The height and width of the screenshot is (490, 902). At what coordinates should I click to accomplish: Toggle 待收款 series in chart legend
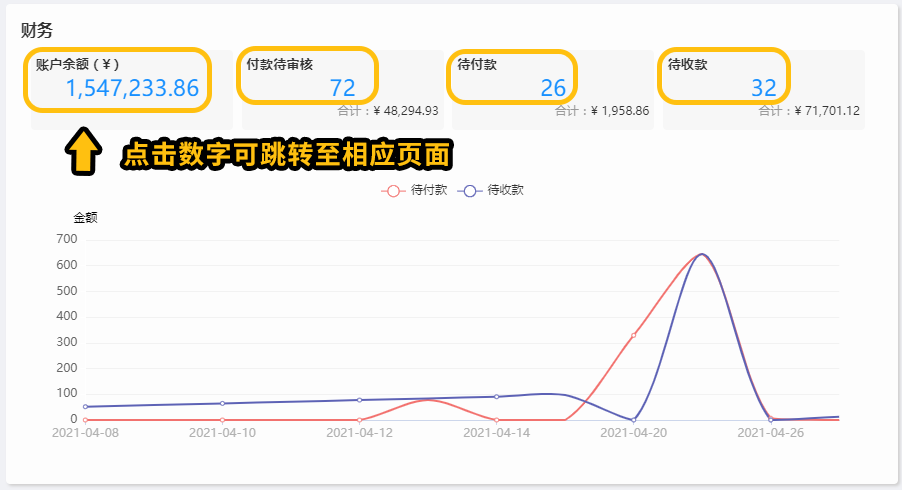tap(491, 190)
